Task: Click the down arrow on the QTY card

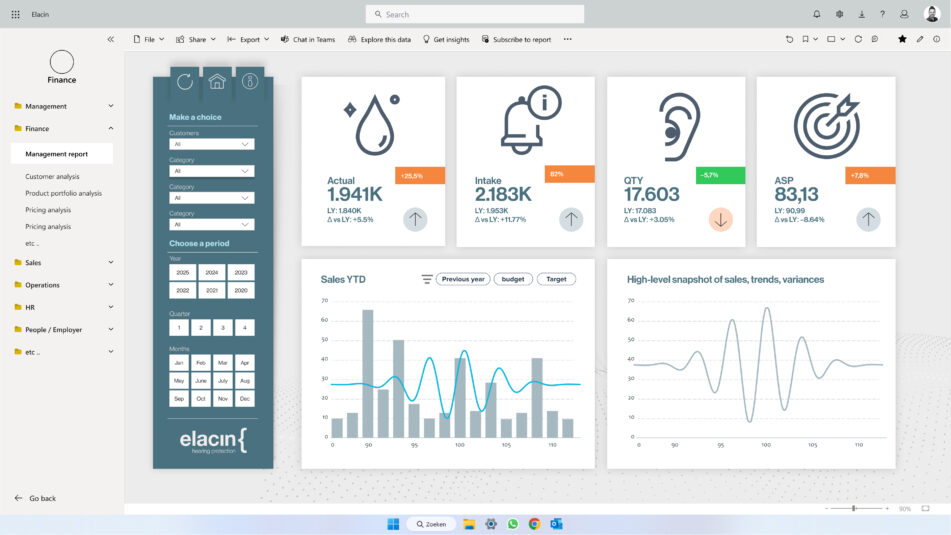Action: [721, 220]
